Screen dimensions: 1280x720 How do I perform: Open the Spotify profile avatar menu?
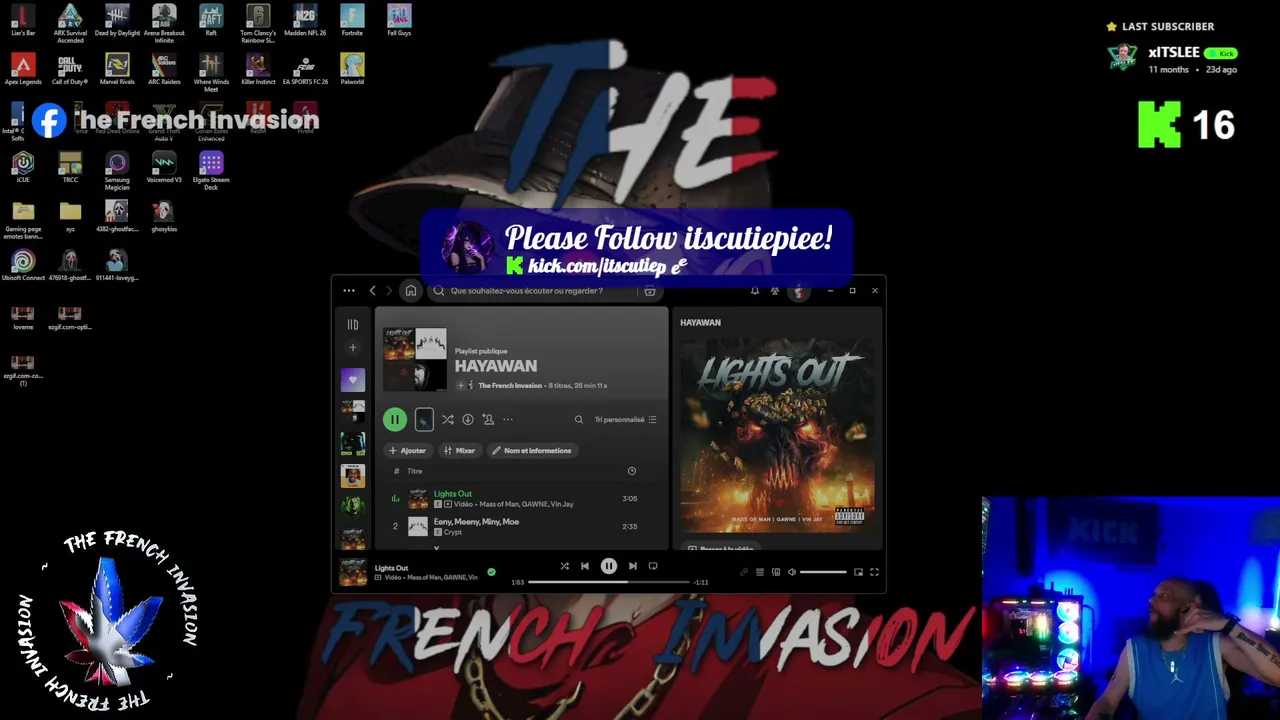[x=798, y=291]
